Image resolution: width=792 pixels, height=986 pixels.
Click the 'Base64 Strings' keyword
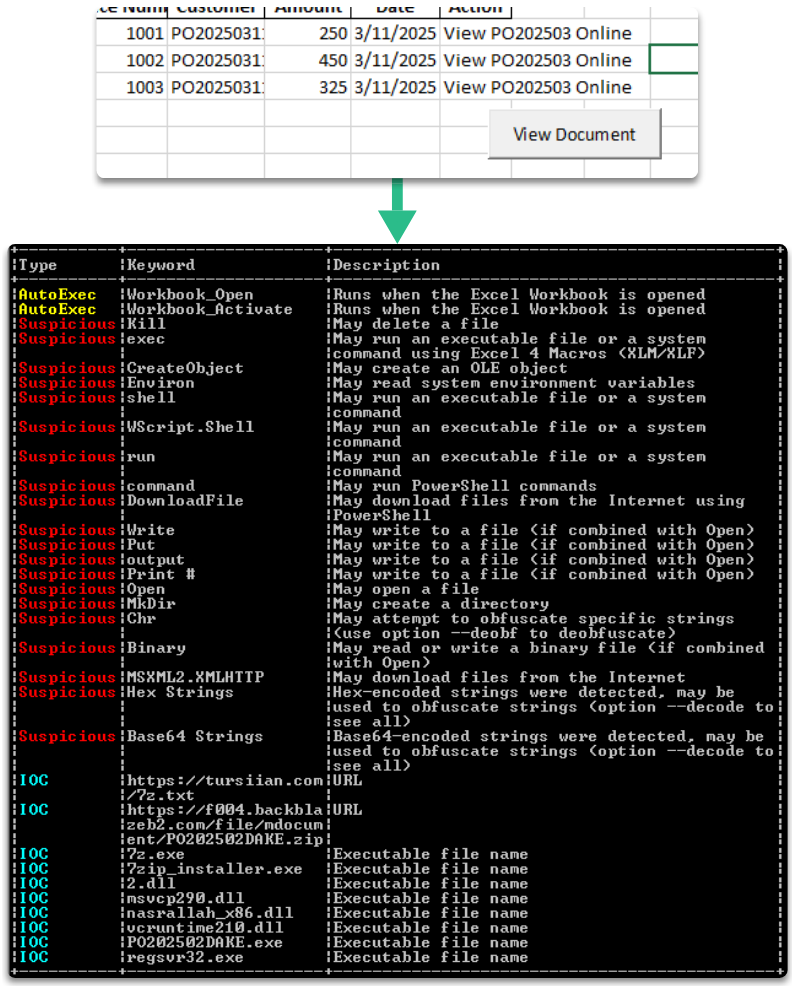[x=195, y=736]
